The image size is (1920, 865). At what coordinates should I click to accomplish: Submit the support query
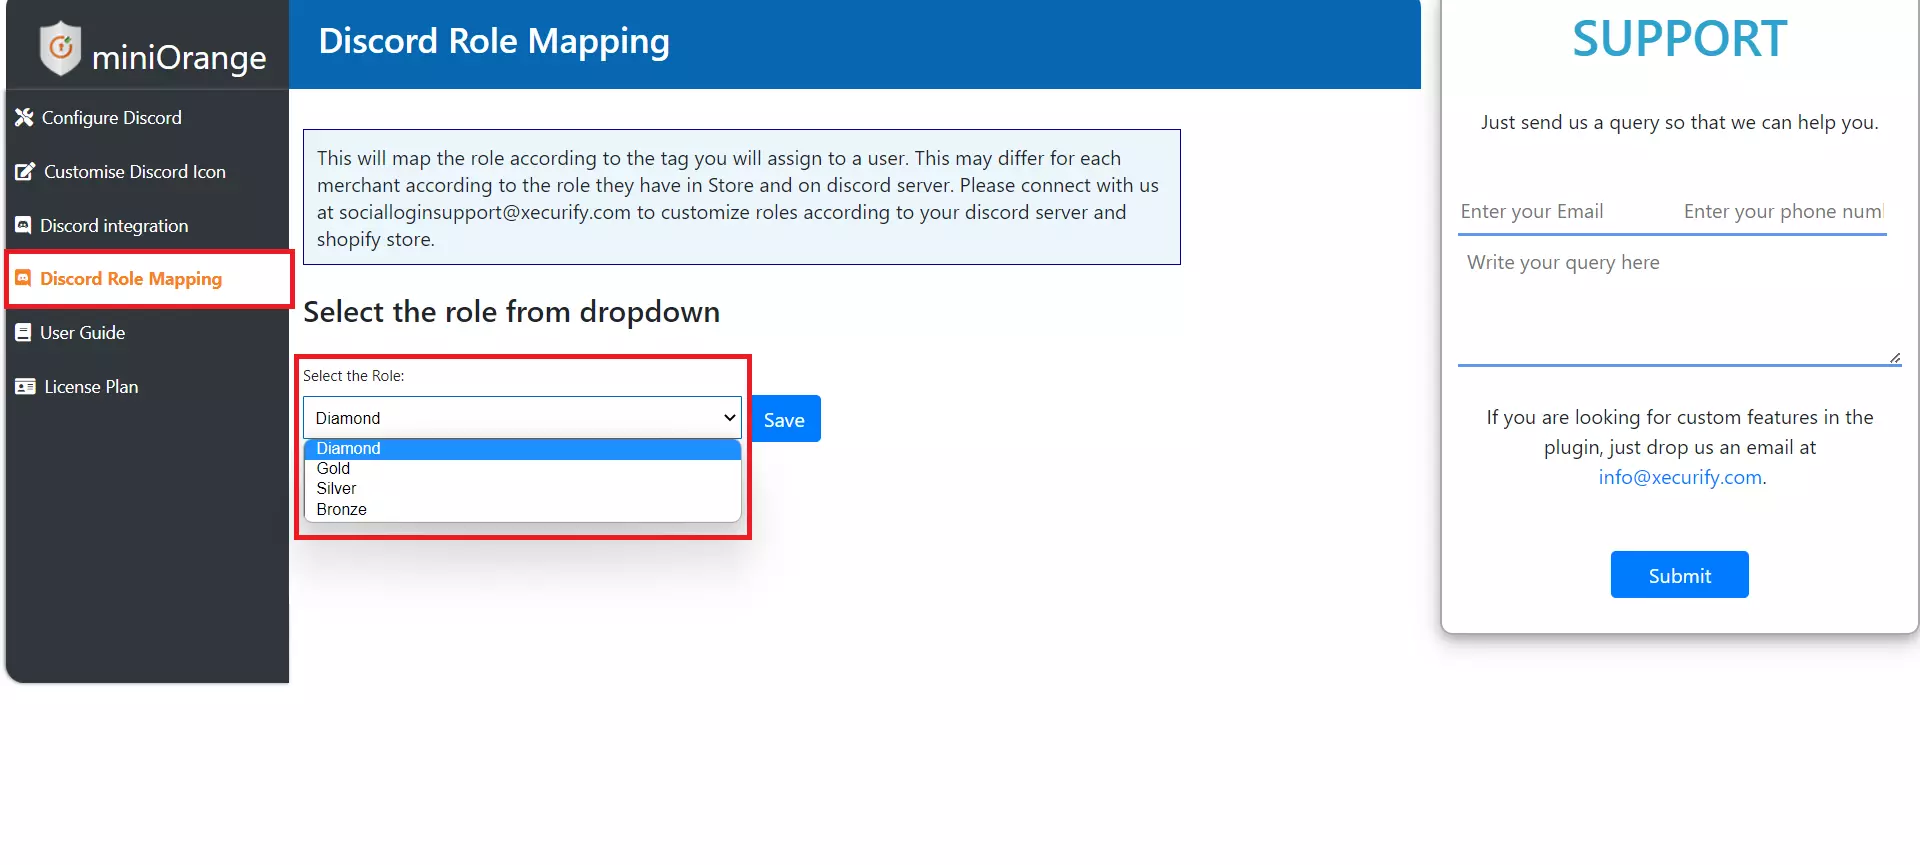[1679, 575]
